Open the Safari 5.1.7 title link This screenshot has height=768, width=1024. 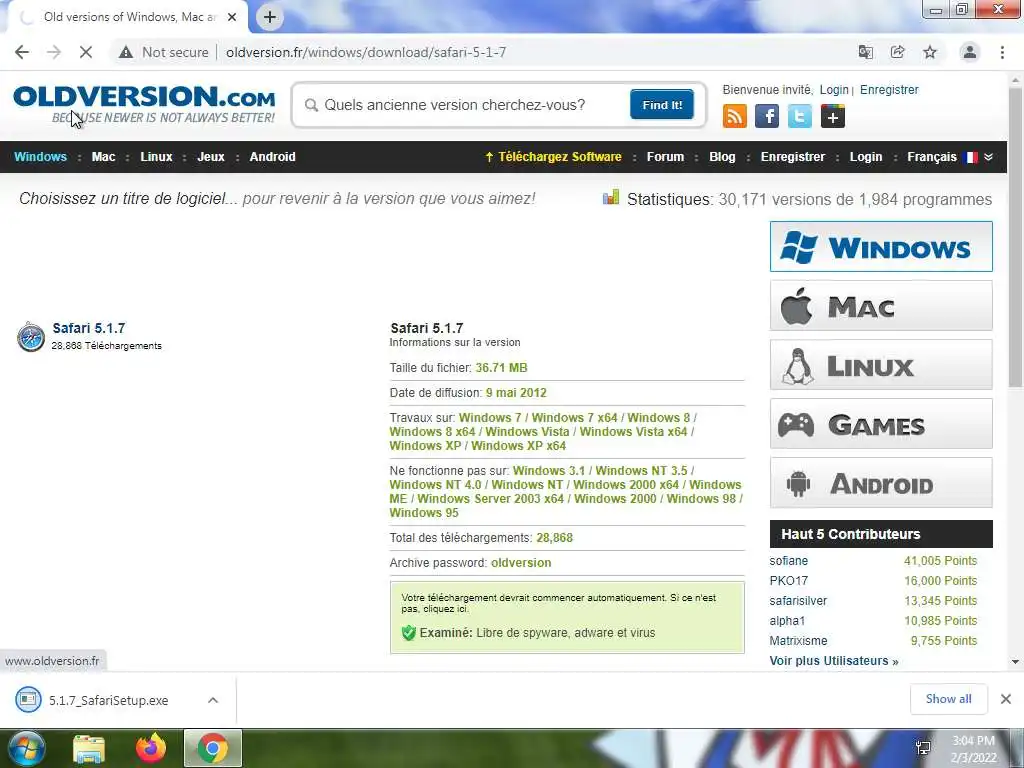click(x=89, y=328)
